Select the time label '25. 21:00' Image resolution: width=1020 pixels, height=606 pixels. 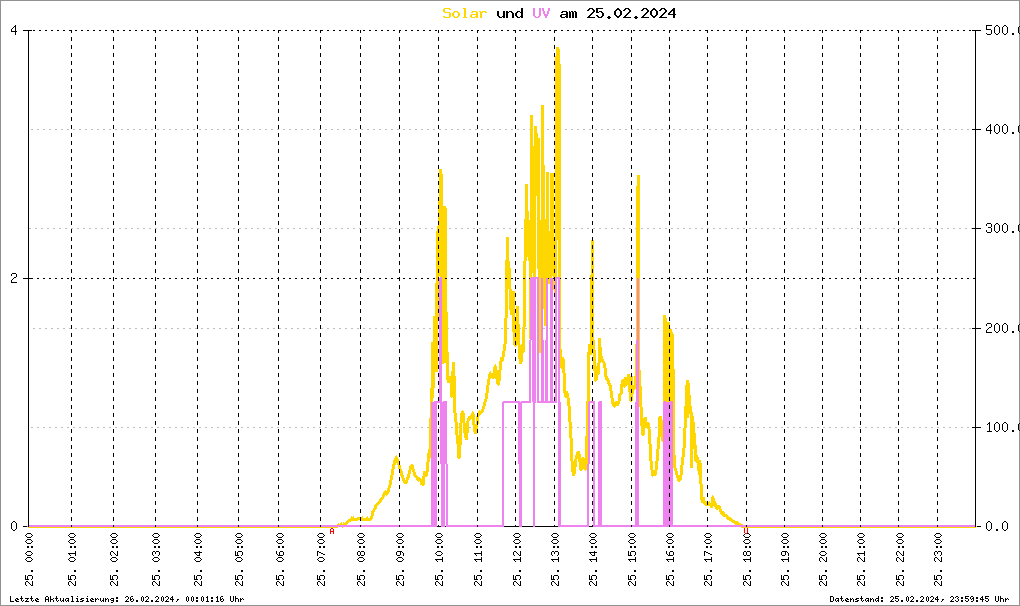click(861, 560)
